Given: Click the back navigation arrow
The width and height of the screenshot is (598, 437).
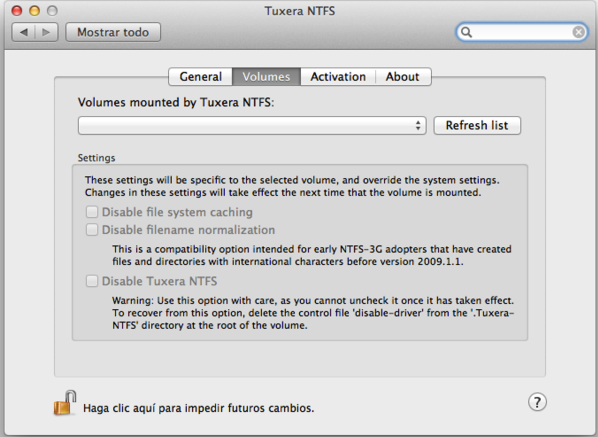Looking at the screenshot, I should tap(24, 32).
